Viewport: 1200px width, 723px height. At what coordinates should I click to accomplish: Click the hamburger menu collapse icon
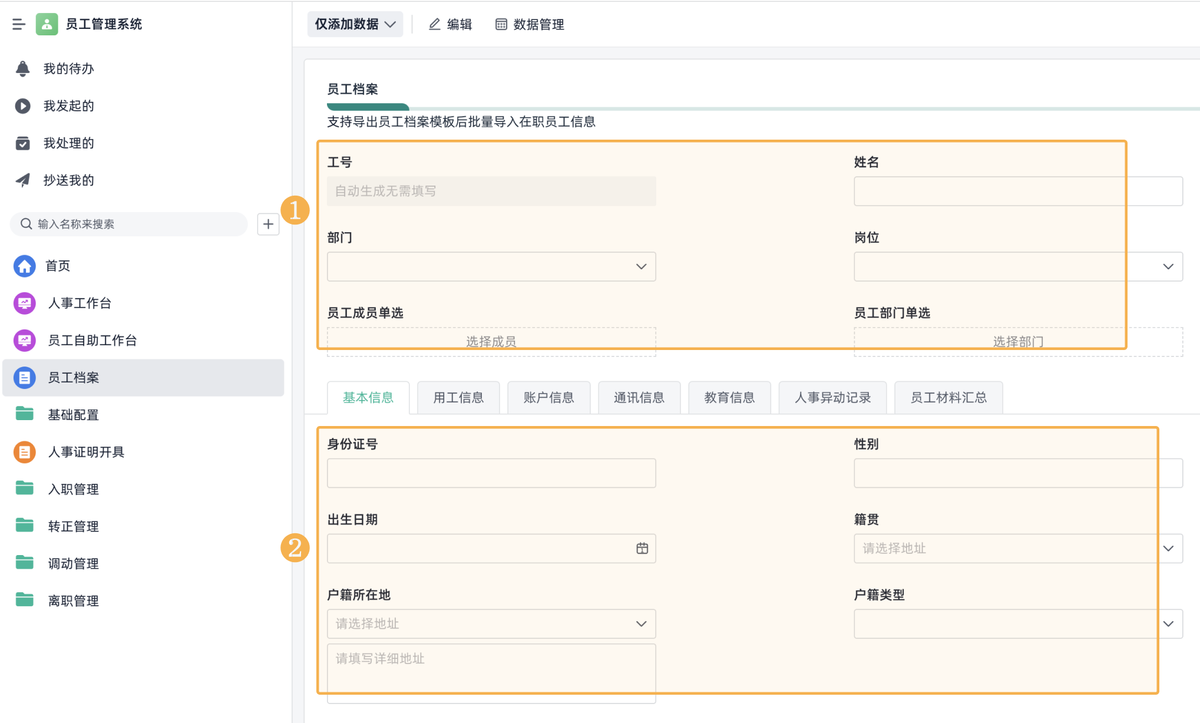[18, 24]
